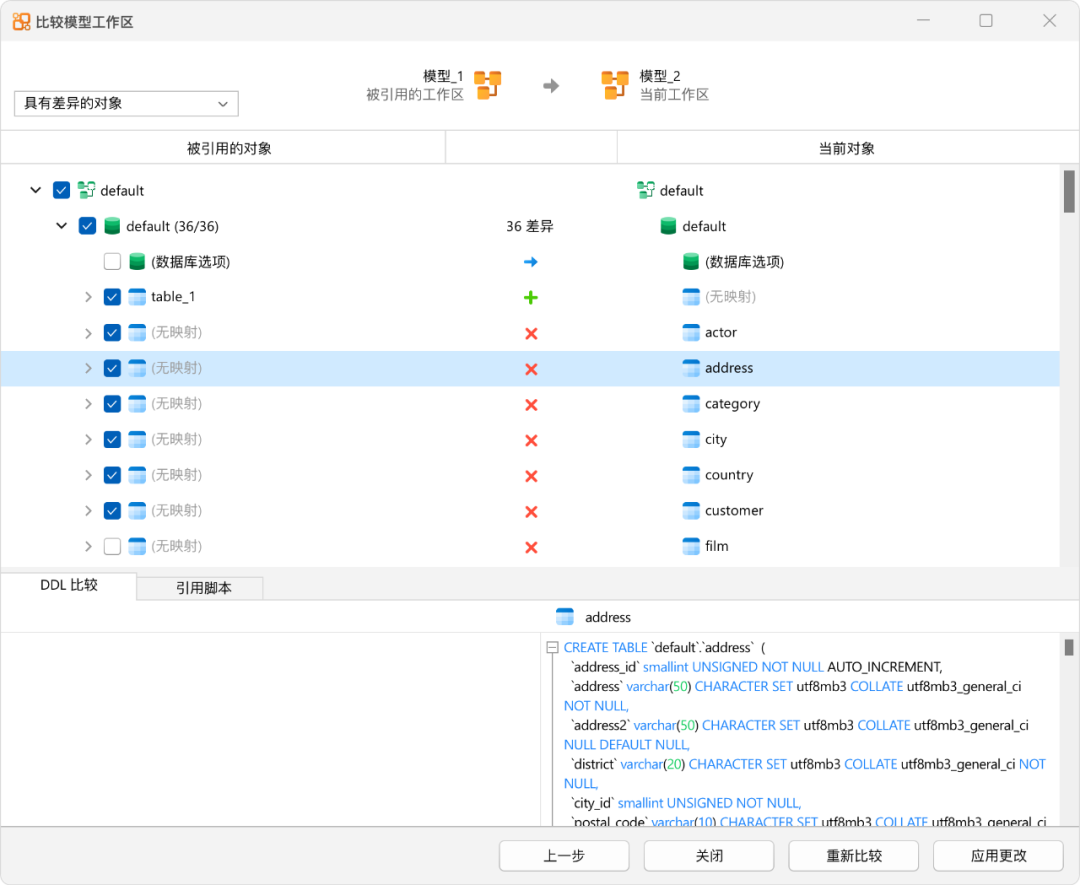Uncheck the default (36/36) database checkbox
This screenshot has height=885, width=1080.
(87, 226)
